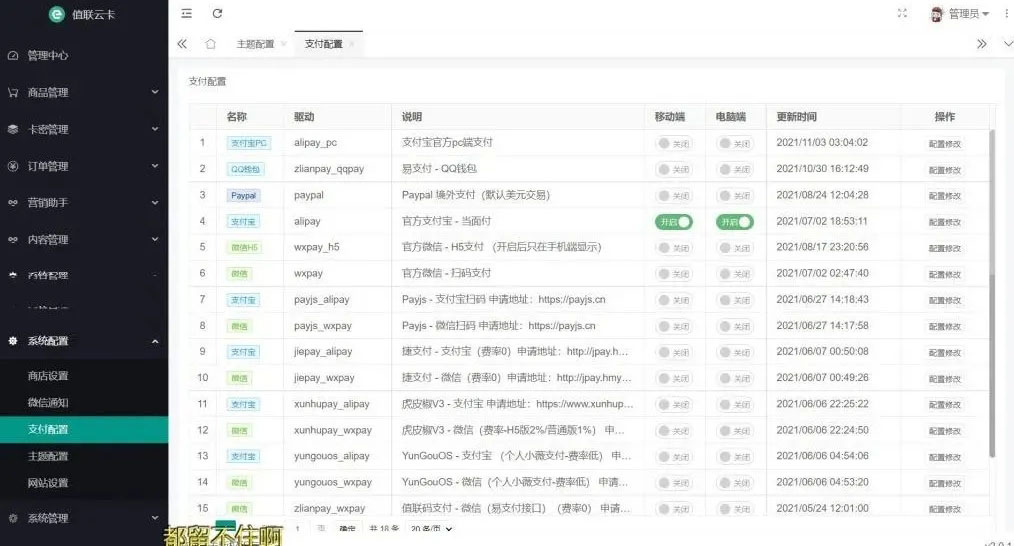This screenshot has height=546, width=1014.
Task: Click the fullscreen icon in top bar
Action: pyautogui.click(x=902, y=14)
